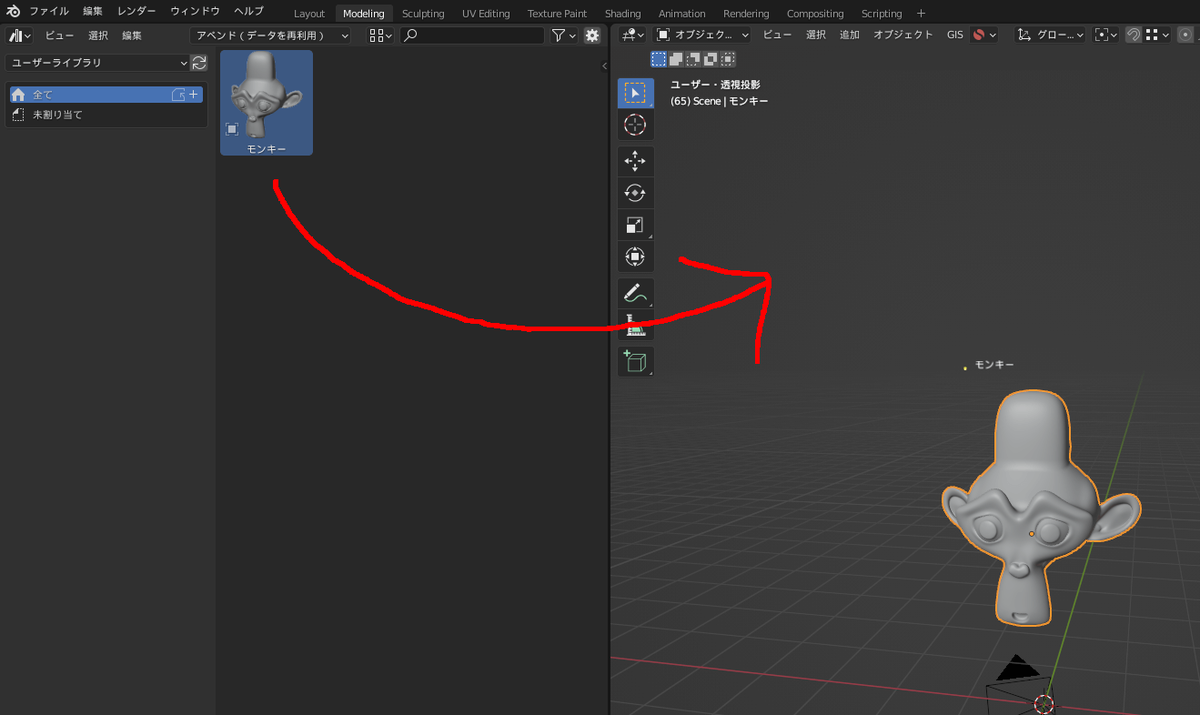The height and width of the screenshot is (715, 1200).
Task: Add a new workspace with plus button
Action: click(x=921, y=14)
